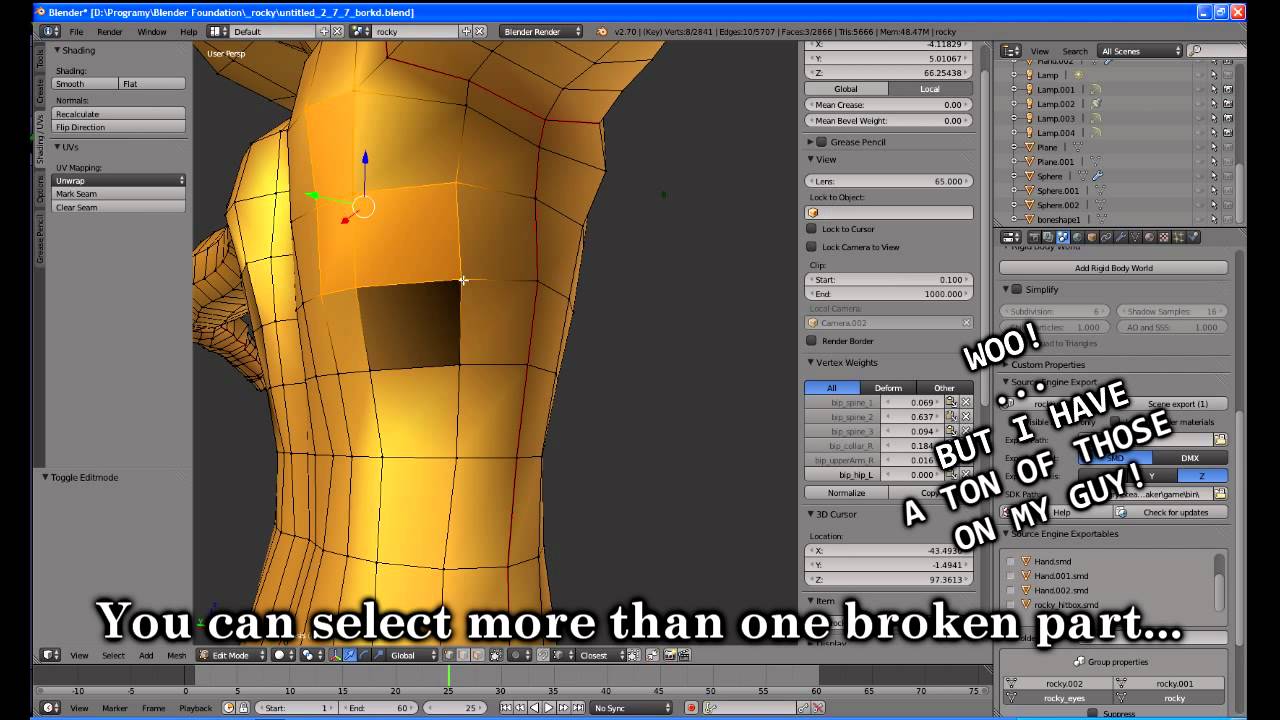This screenshot has width=1280, height=720.
Task: Check the Hand.001.smd exportable checkbox
Action: [x=1011, y=576]
